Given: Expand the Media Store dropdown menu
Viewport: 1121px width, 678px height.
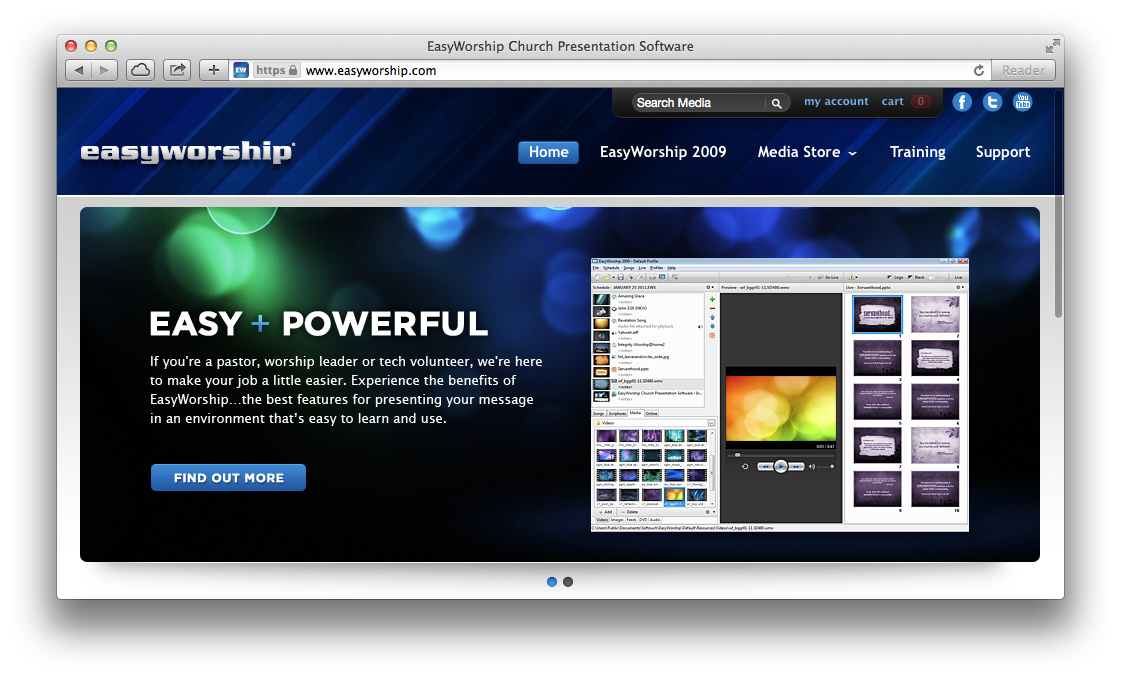Looking at the screenshot, I should [807, 152].
